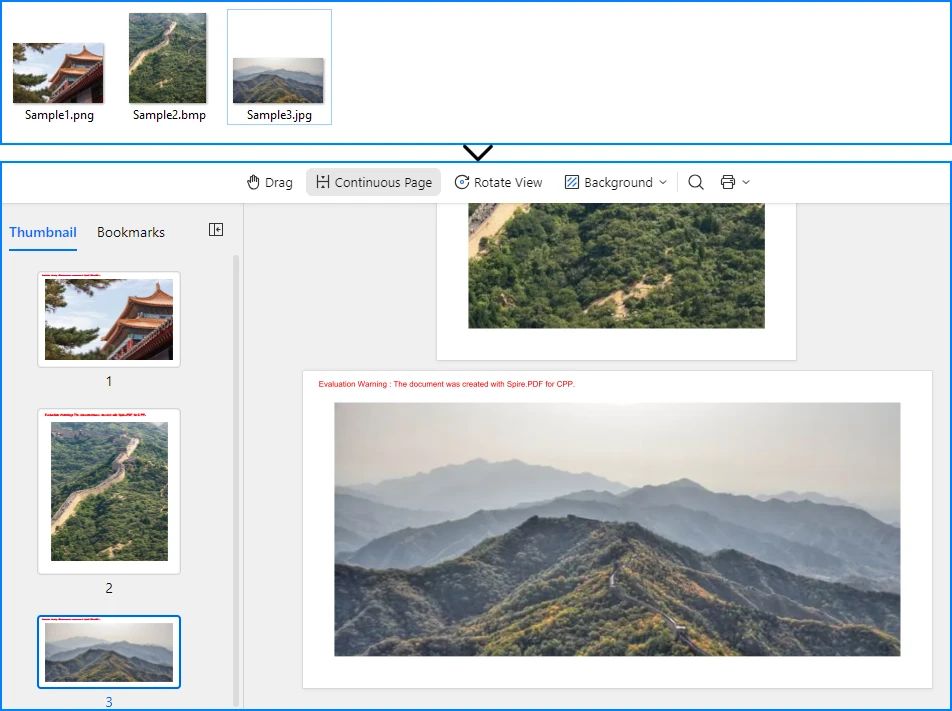Click the printer icon to print
This screenshot has height=711, width=952.
[x=727, y=182]
